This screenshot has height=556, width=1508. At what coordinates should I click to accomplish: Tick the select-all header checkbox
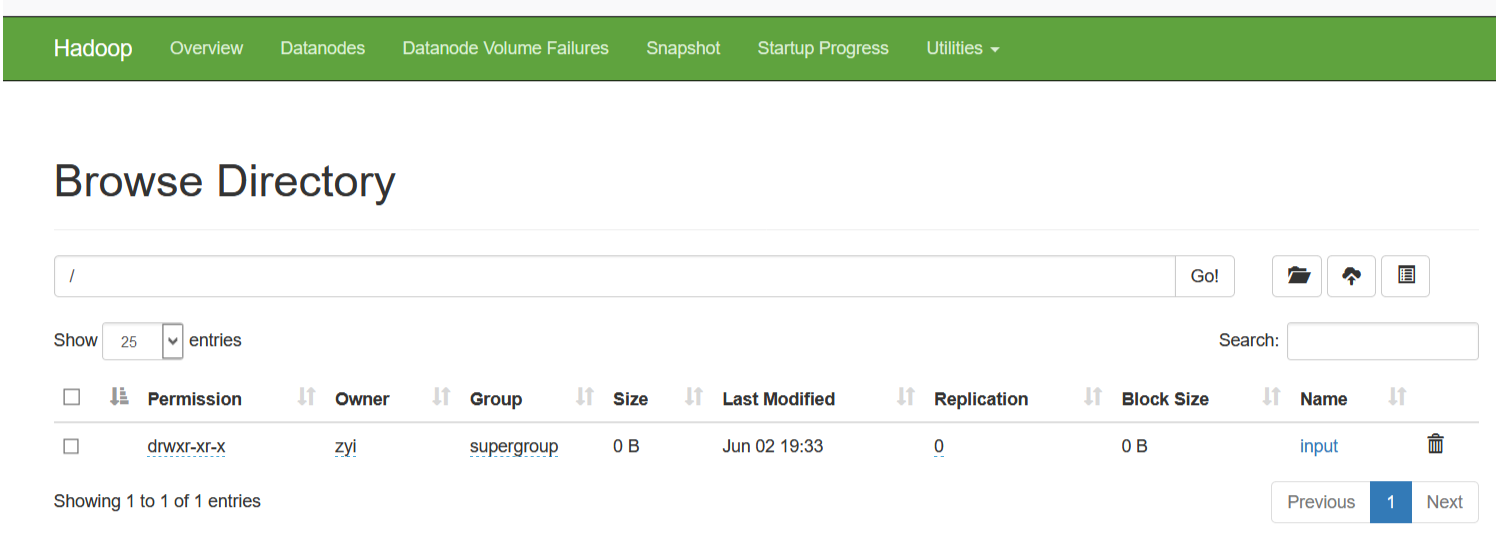tap(72, 398)
